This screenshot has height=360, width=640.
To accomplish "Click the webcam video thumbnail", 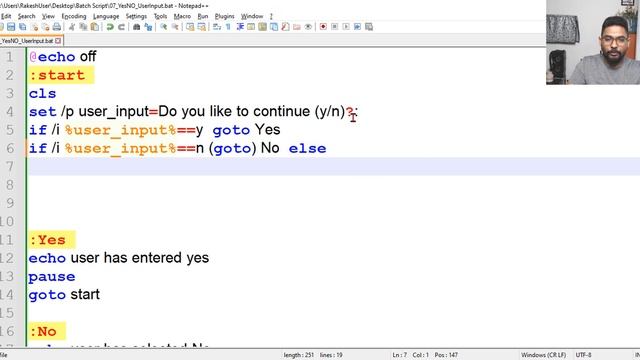I will click(593, 42).
